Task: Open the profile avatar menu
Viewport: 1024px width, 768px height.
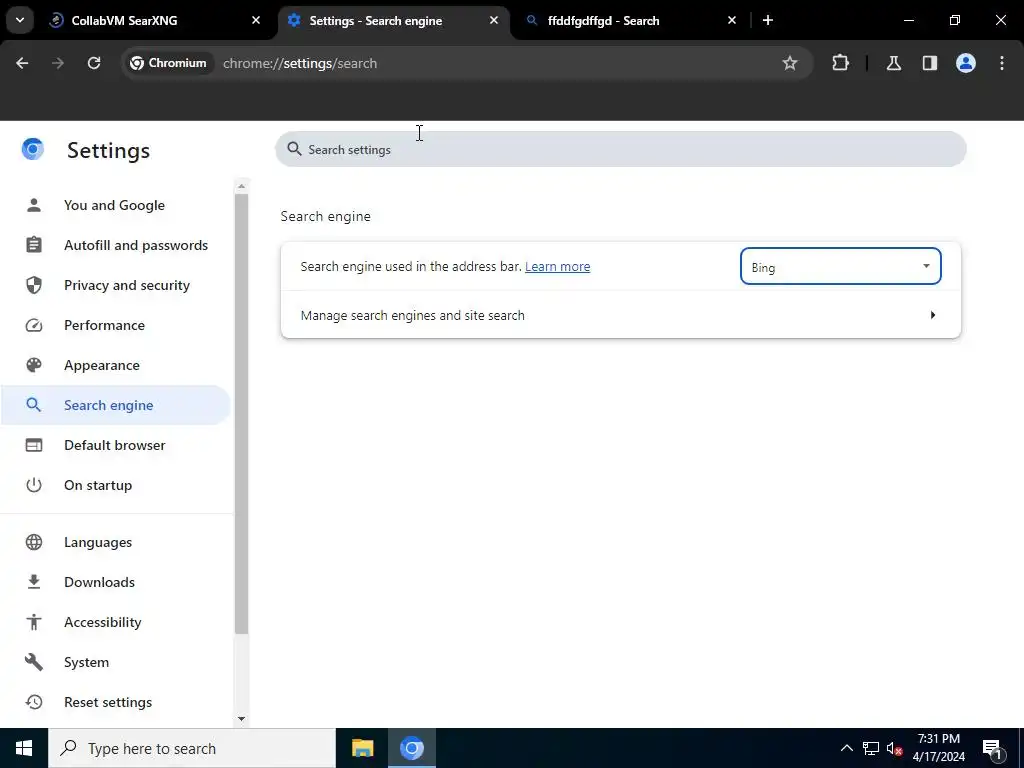Action: click(x=966, y=63)
